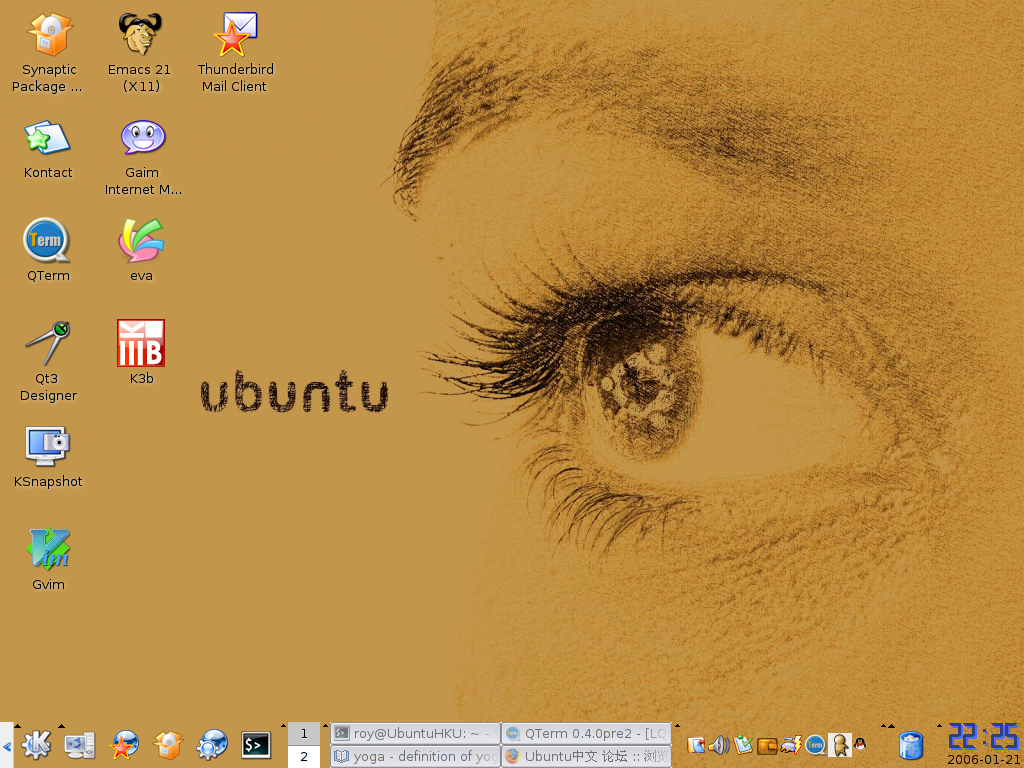Screen dimensions: 1024x768
Task: Click the Gaim buddy figure tray icon
Action: pyautogui.click(x=839, y=745)
